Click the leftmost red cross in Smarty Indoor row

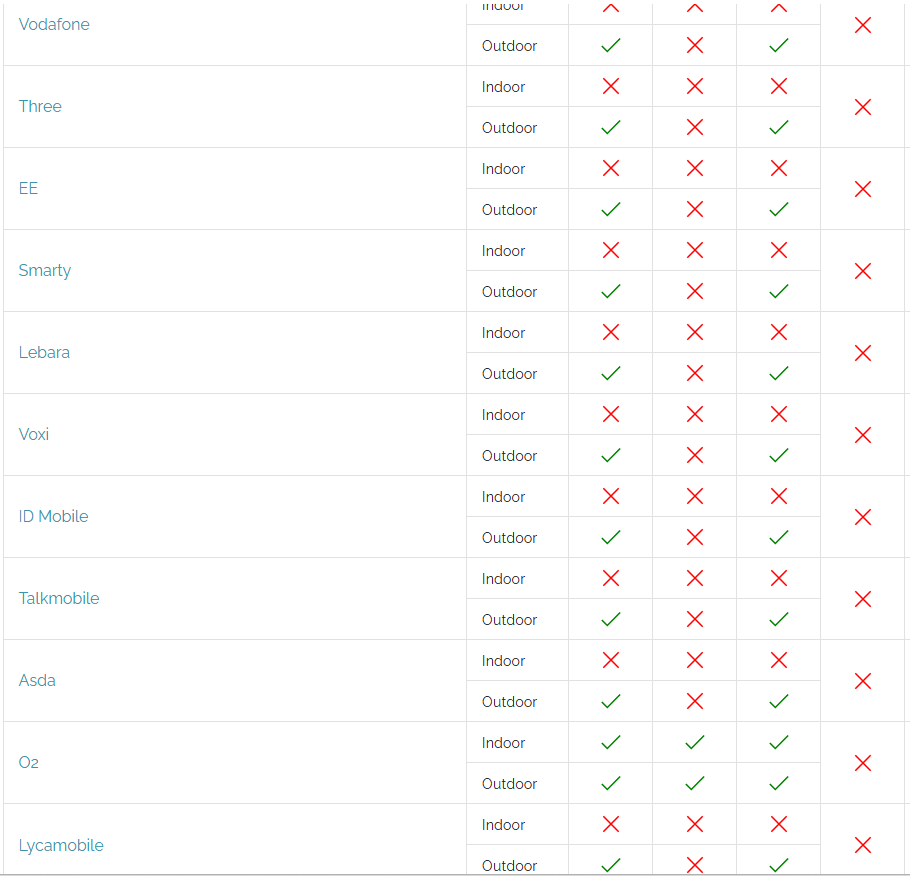pos(610,250)
